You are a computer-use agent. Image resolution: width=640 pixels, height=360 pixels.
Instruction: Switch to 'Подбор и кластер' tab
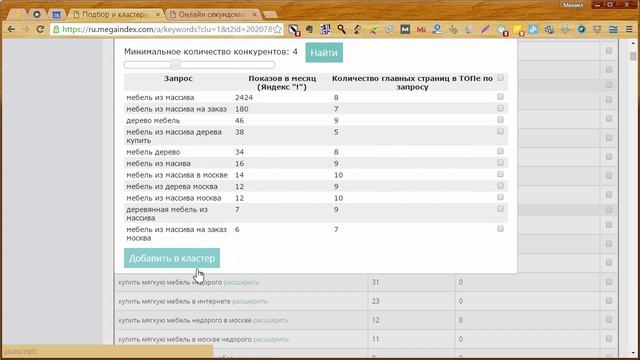coord(115,14)
